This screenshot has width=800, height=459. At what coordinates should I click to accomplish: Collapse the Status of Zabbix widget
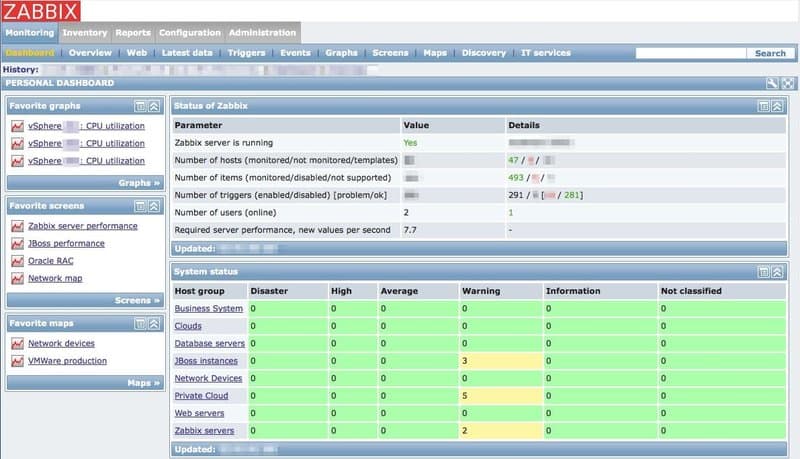pyautogui.click(x=777, y=106)
